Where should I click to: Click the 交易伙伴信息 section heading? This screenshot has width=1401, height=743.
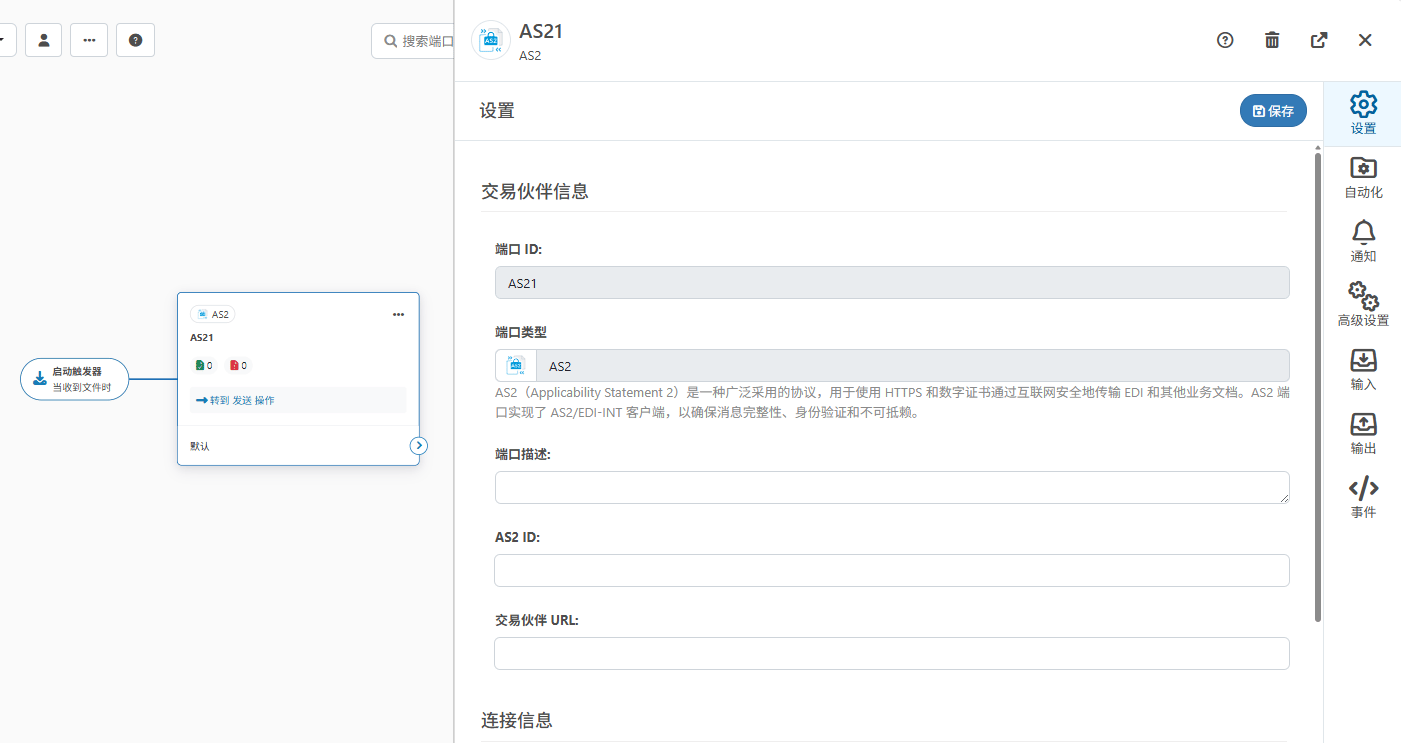coord(535,191)
